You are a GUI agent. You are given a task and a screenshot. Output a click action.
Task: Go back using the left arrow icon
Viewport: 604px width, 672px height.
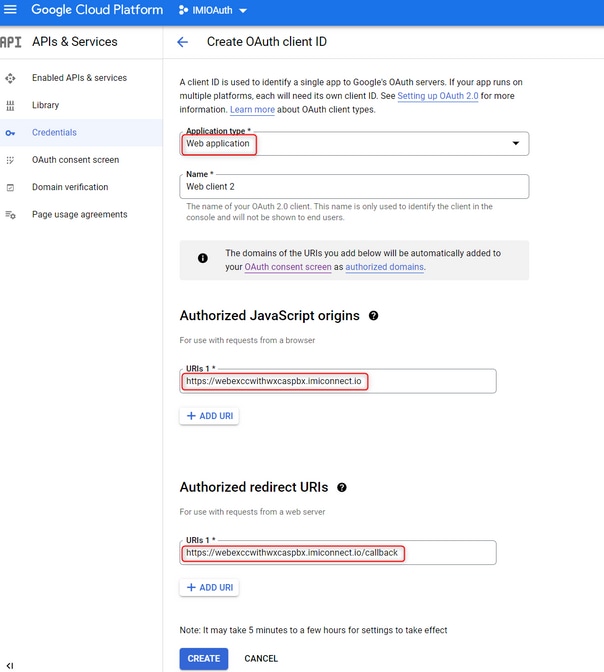[x=183, y=42]
